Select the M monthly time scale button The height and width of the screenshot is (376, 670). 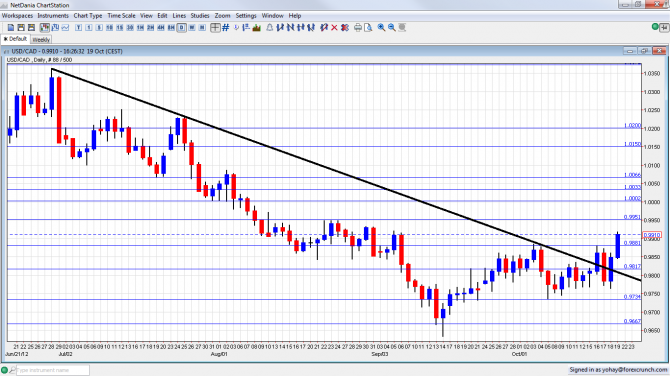coord(202,27)
